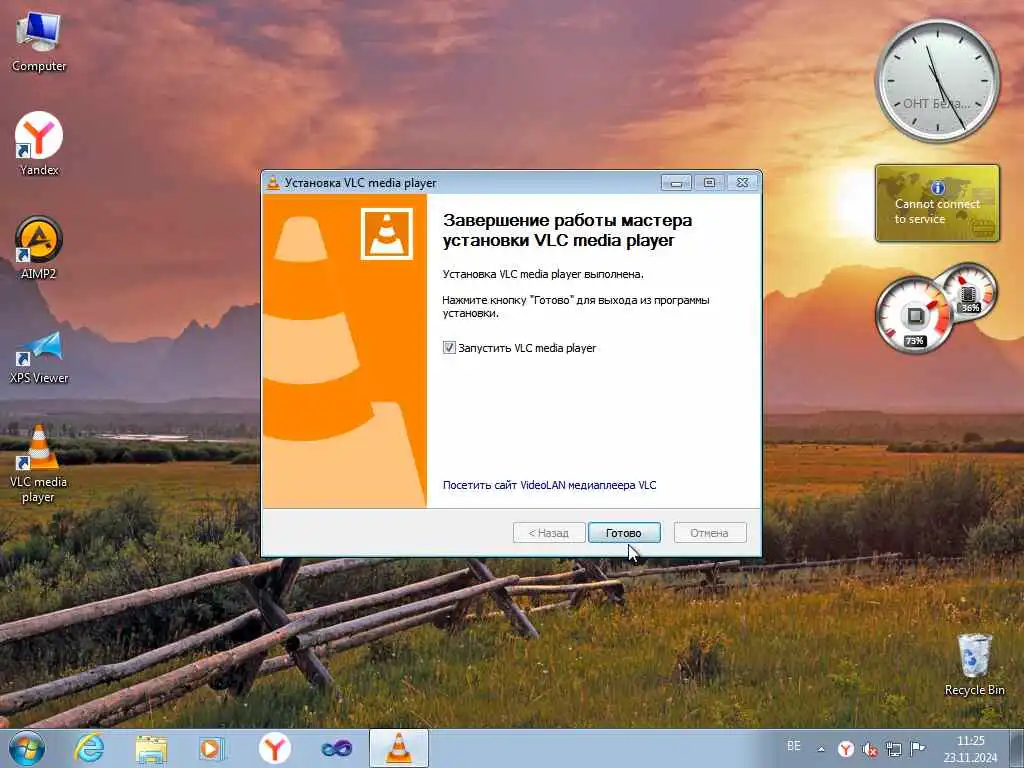Viewport: 1024px width, 768px height.
Task: Click the Установка VLC media player выполнена text
Action: [543, 274]
